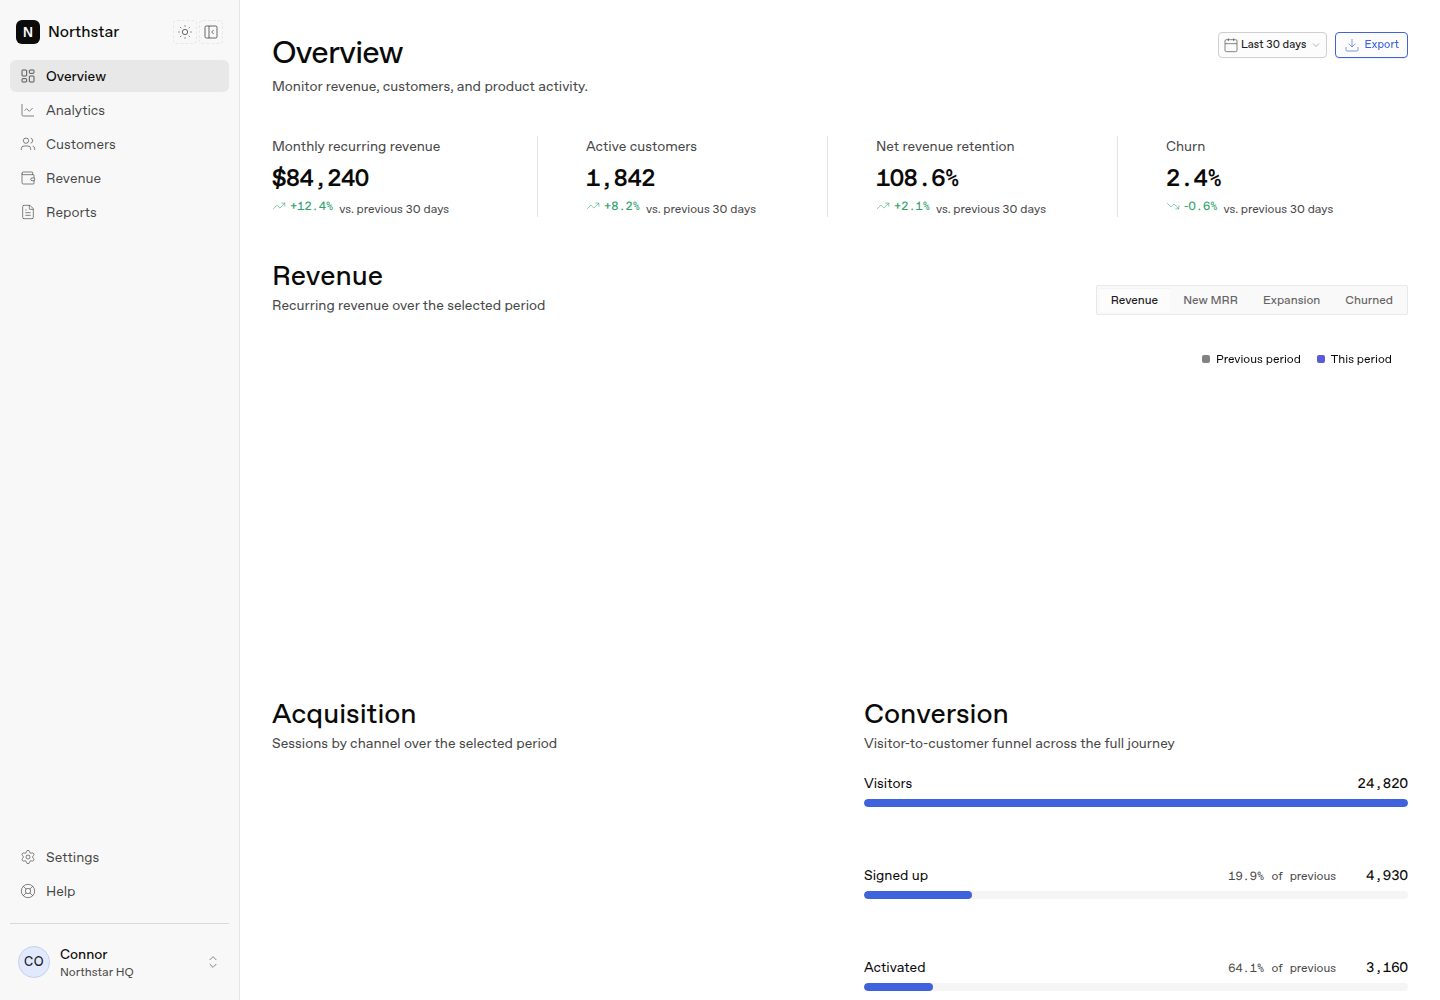Go to Customers page
This screenshot has width=1440, height=1000.
(x=119, y=144)
